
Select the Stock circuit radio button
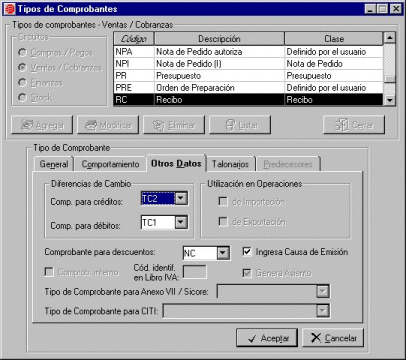click(22, 97)
